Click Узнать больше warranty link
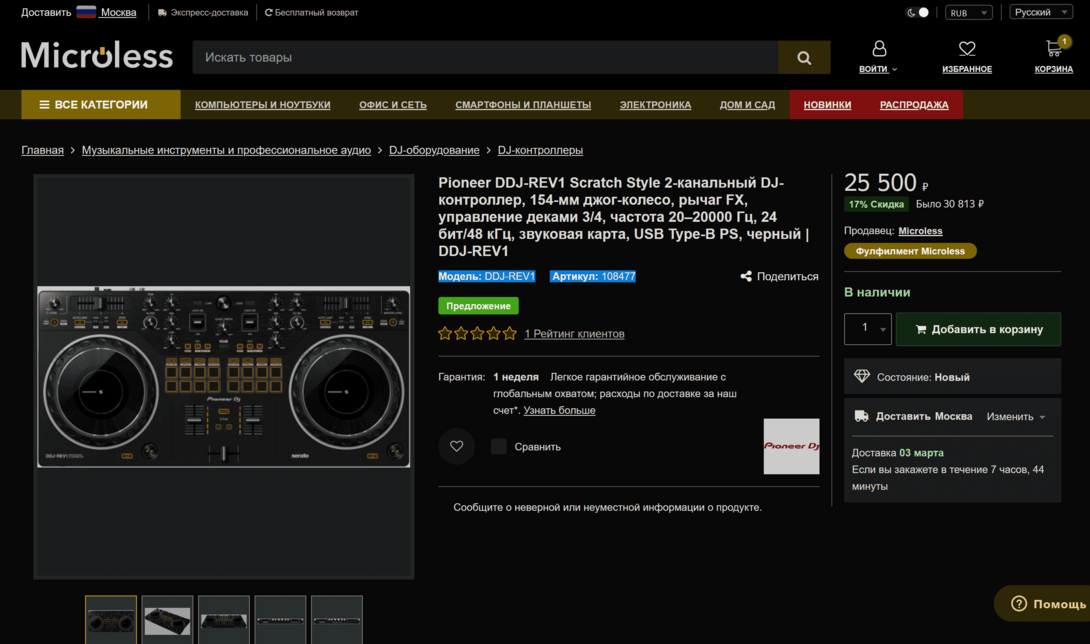The width and height of the screenshot is (1090, 644). [x=559, y=410]
